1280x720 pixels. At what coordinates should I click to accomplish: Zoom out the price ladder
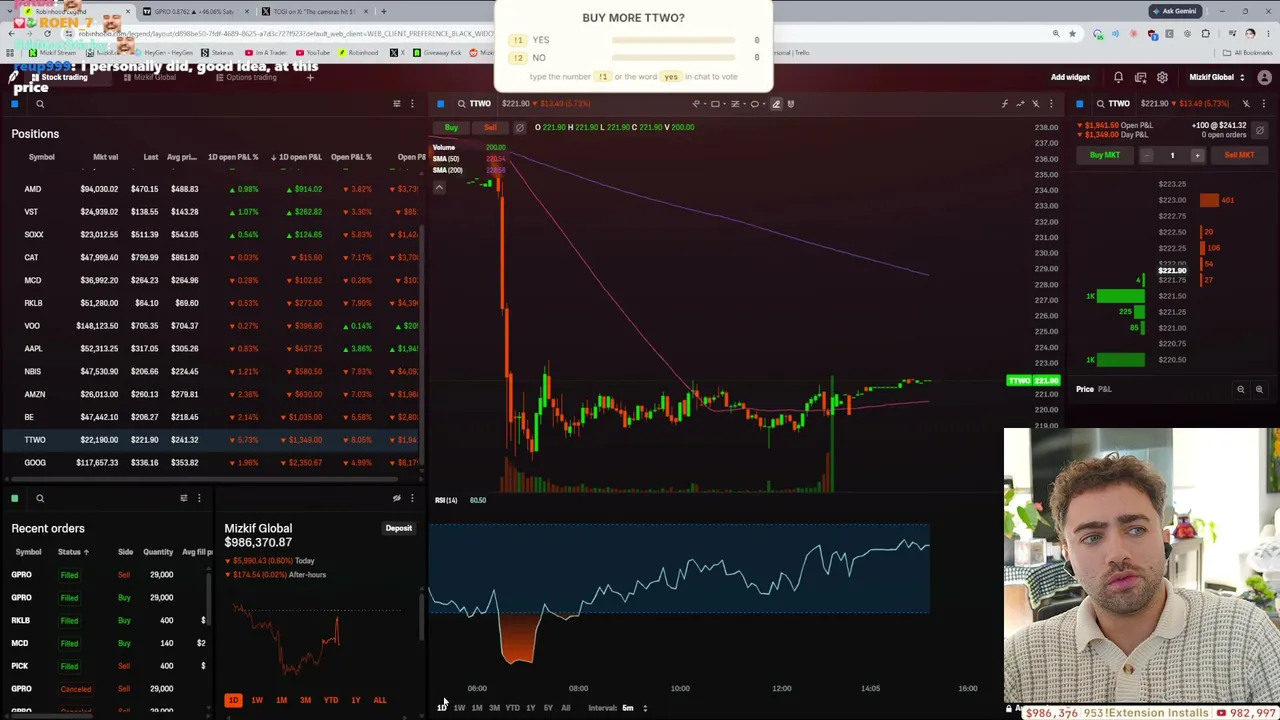point(1241,389)
